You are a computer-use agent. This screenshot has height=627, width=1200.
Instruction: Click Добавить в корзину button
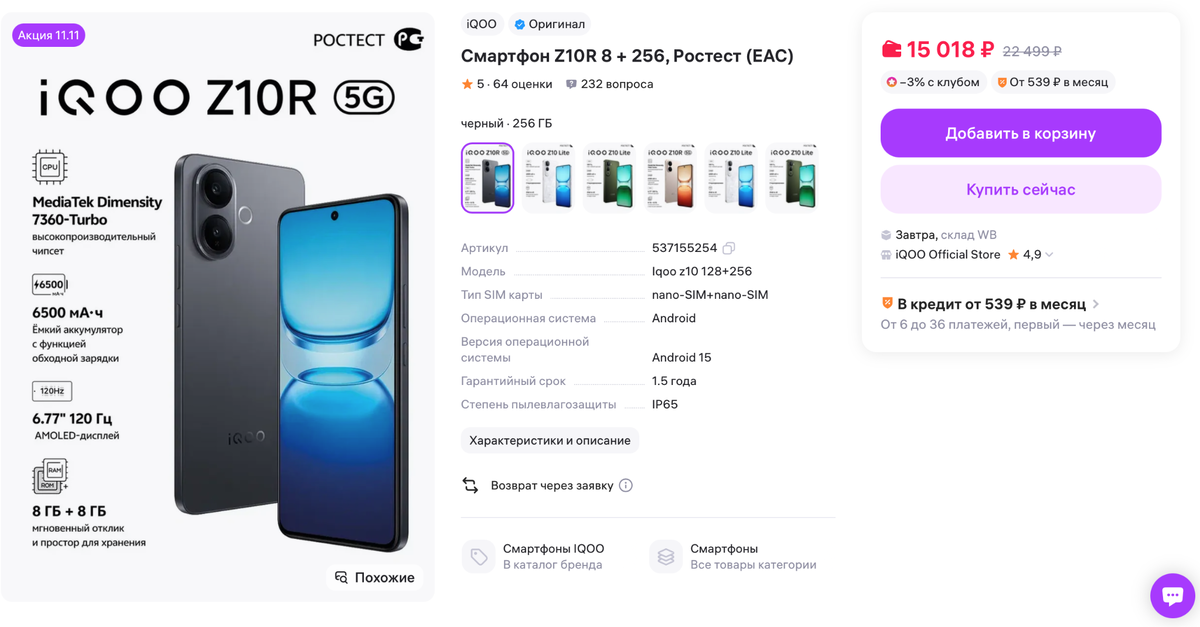[x=1021, y=133]
